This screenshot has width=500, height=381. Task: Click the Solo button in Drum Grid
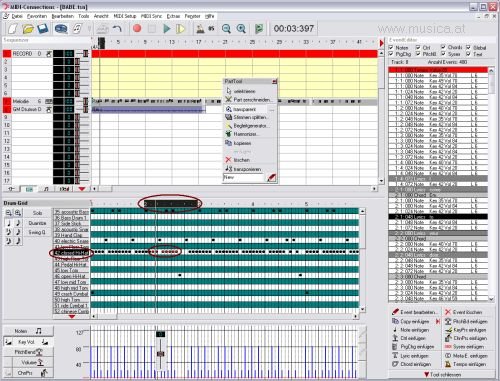(37, 213)
